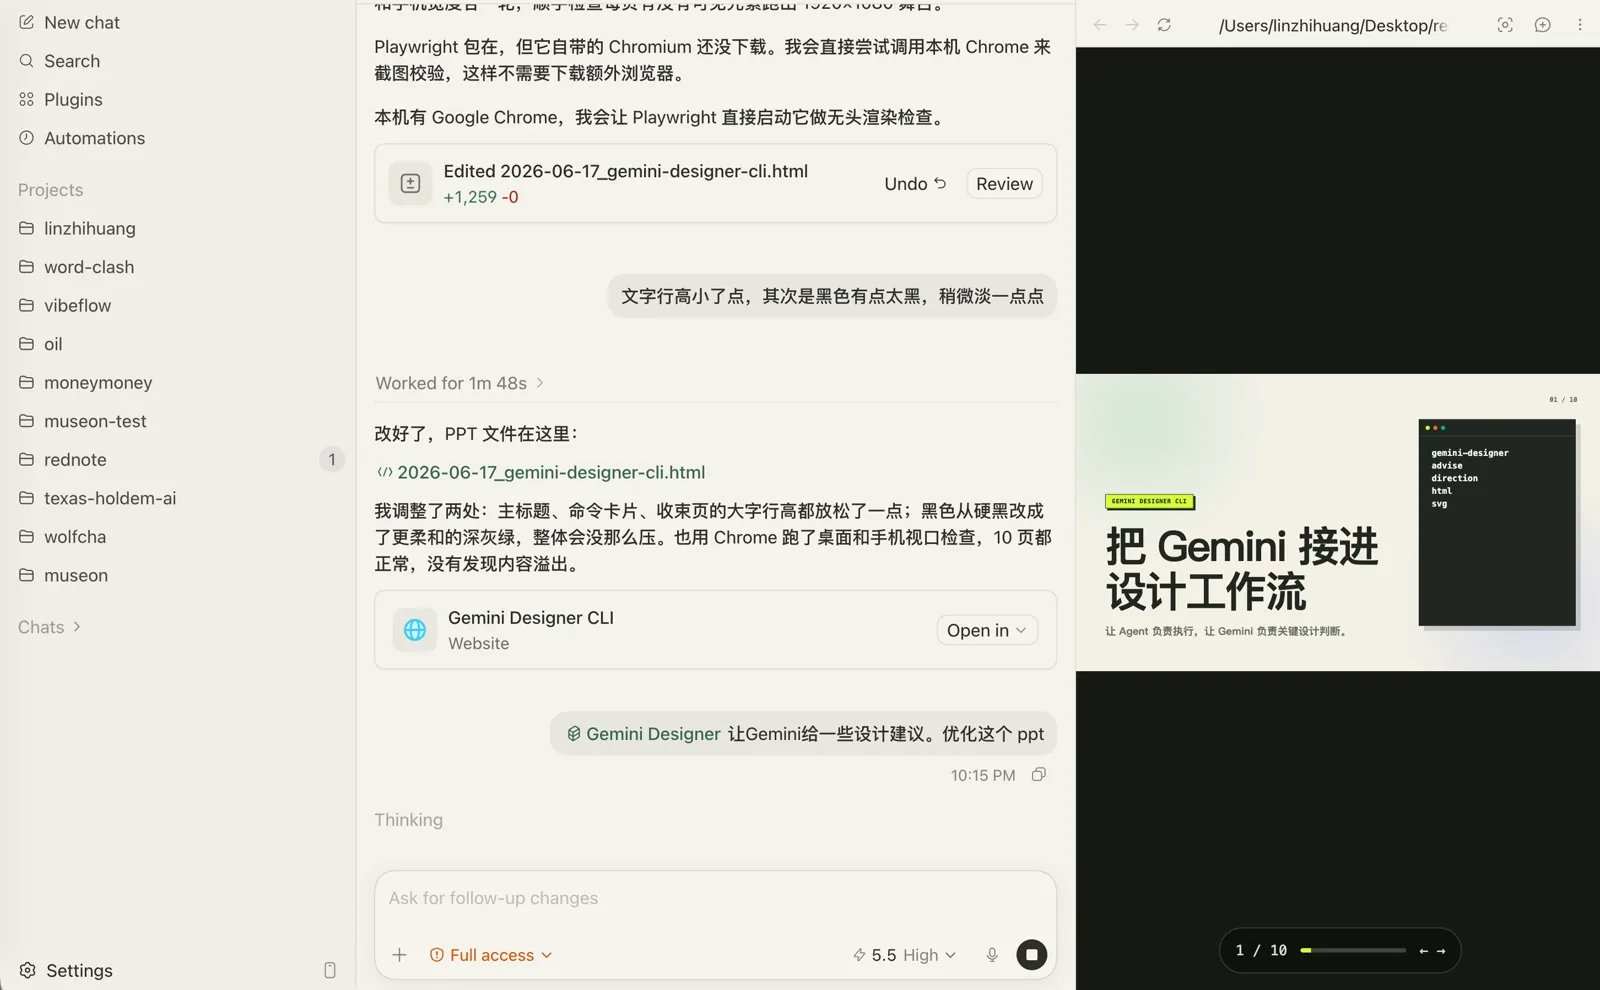
Task: Go to next slide with right arrow
Action: pyautogui.click(x=1441, y=951)
